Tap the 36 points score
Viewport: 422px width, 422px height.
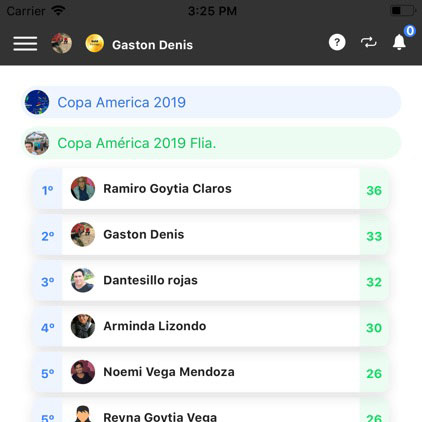(374, 190)
